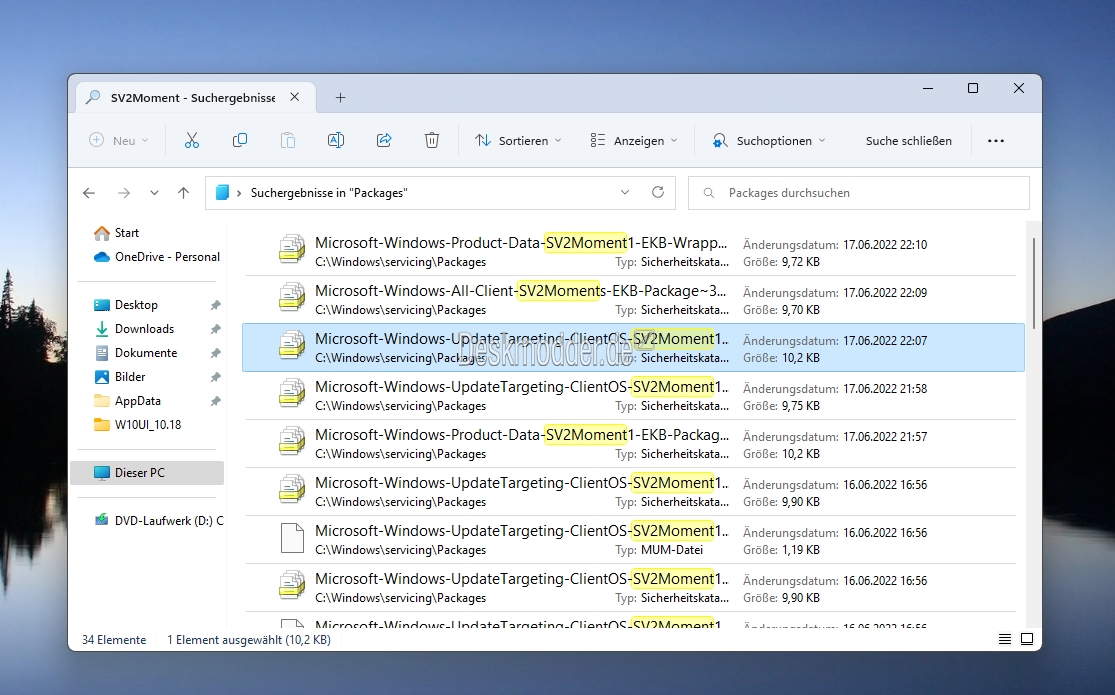Click the breadcrumb chevron before Suchergebnisse
The image size is (1115, 695).
point(239,193)
